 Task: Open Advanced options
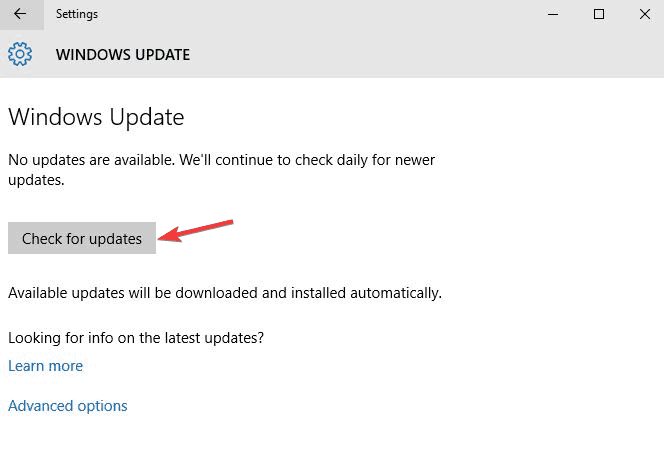tap(68, 406)
